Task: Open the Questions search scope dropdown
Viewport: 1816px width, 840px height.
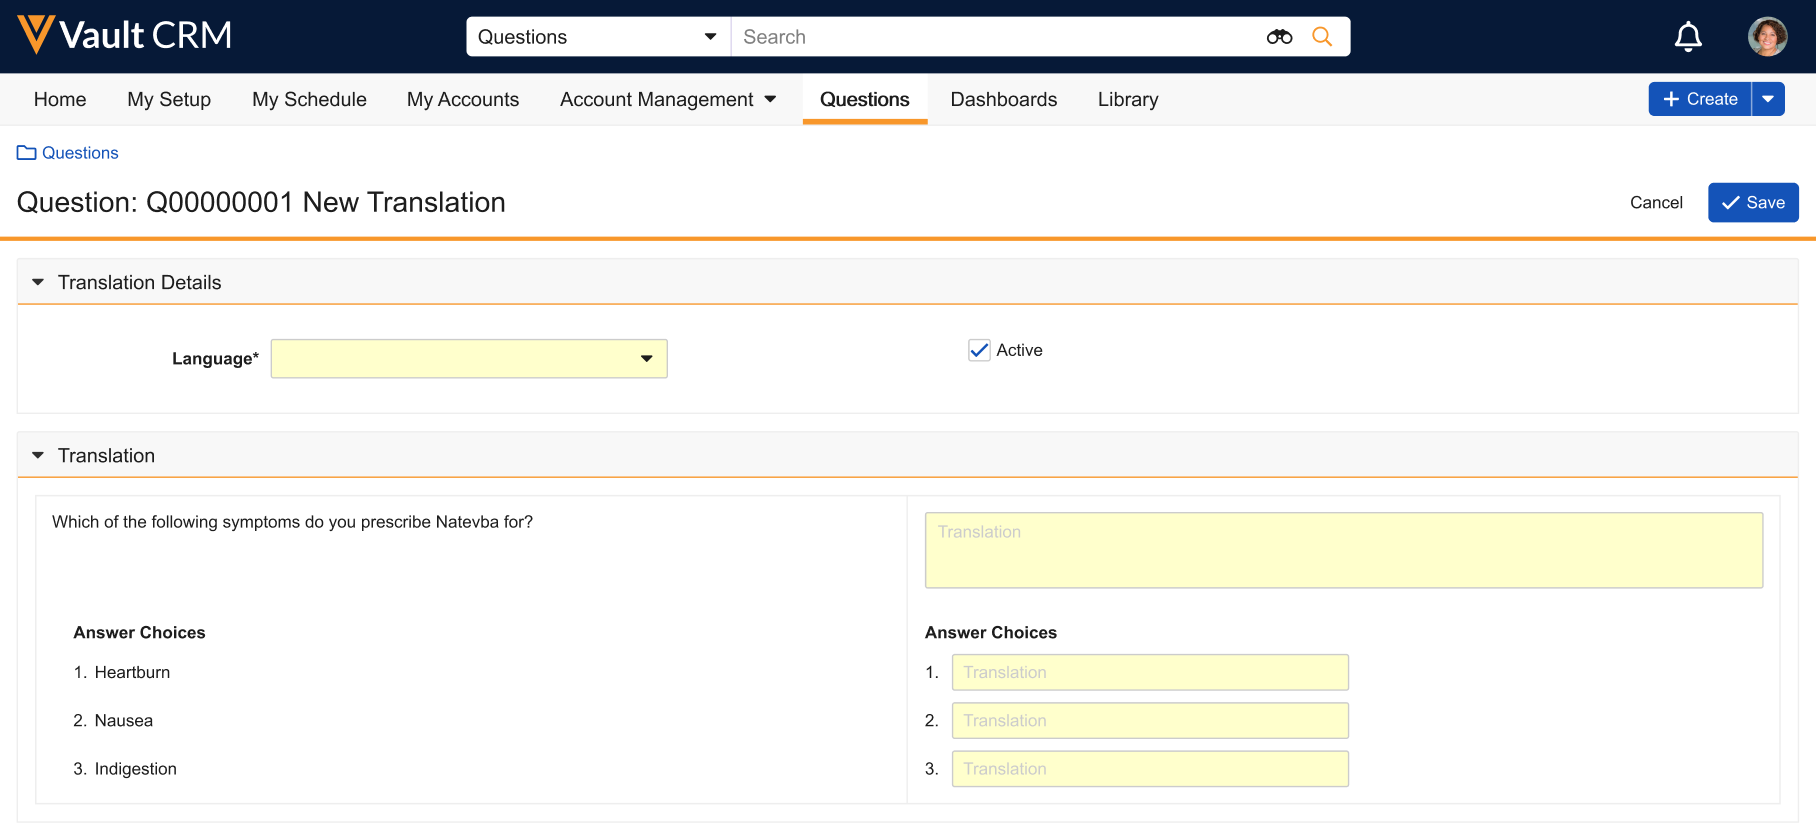Action: [597, 37]
